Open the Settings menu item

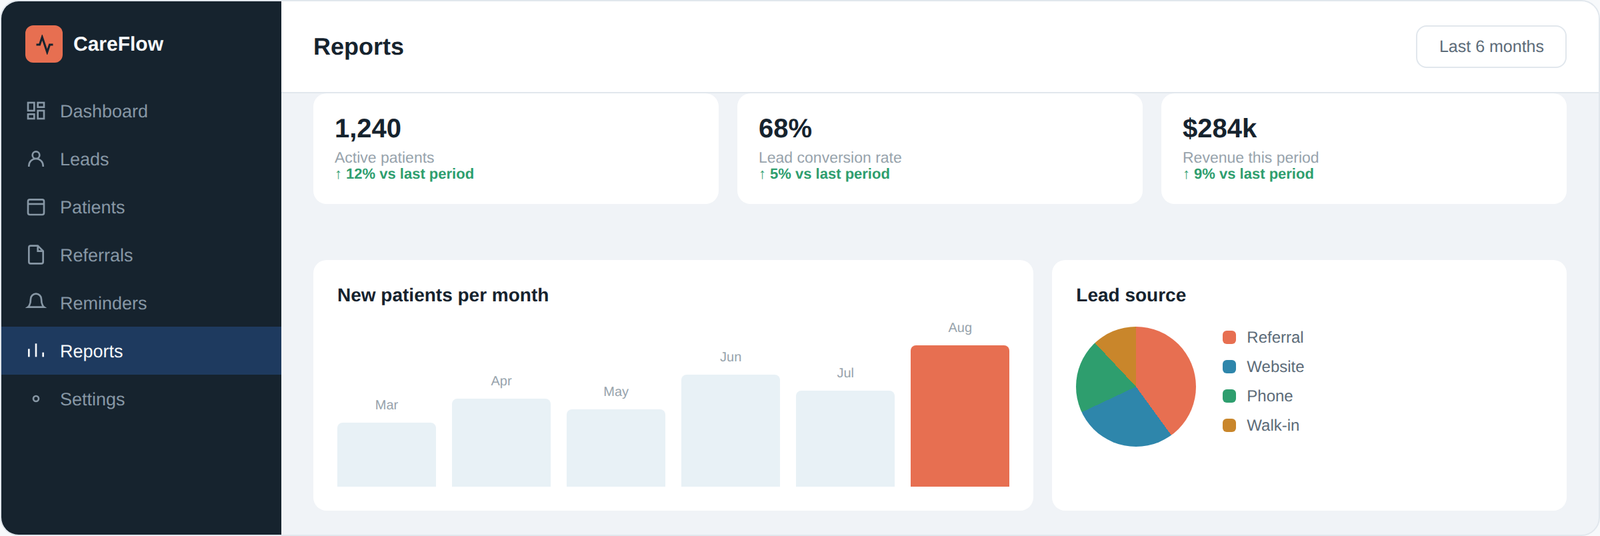141,399
